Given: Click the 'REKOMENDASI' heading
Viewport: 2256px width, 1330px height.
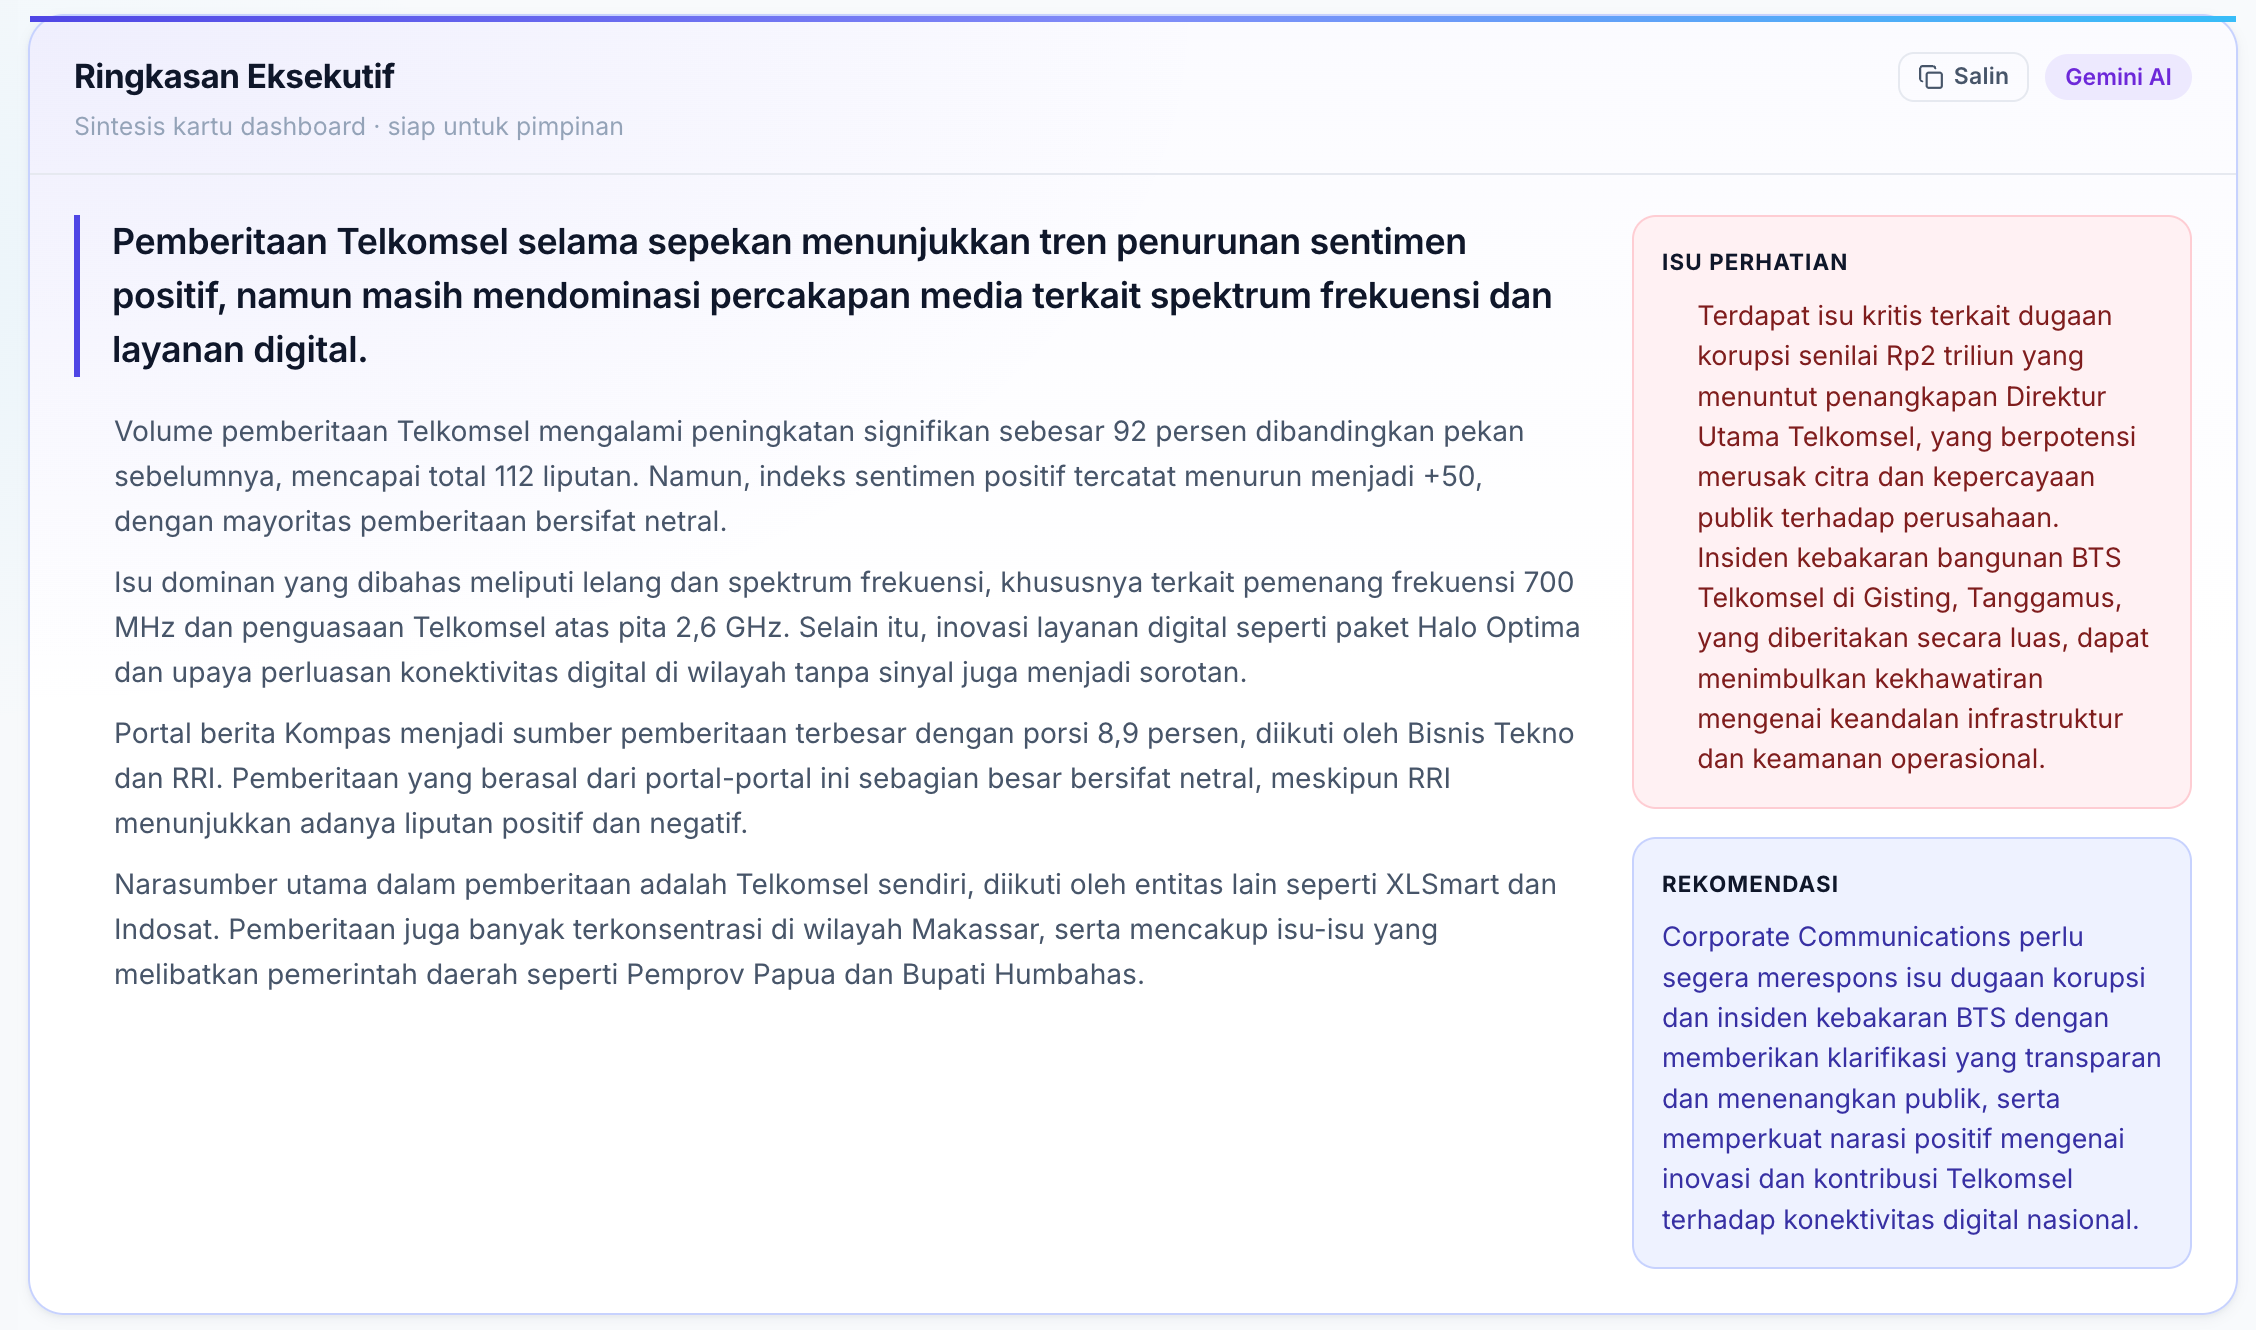Looking at the screenshot, I should coord(1750,884).
